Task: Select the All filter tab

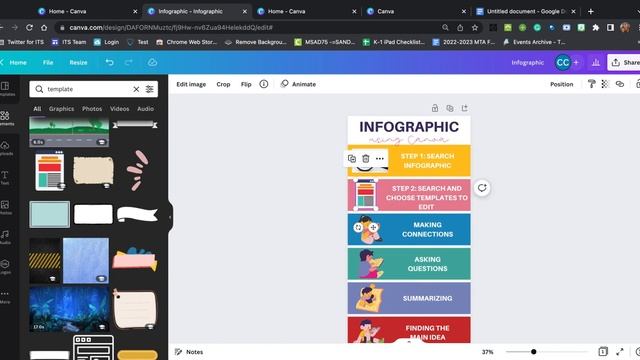Action: click(x=37, y=109)
